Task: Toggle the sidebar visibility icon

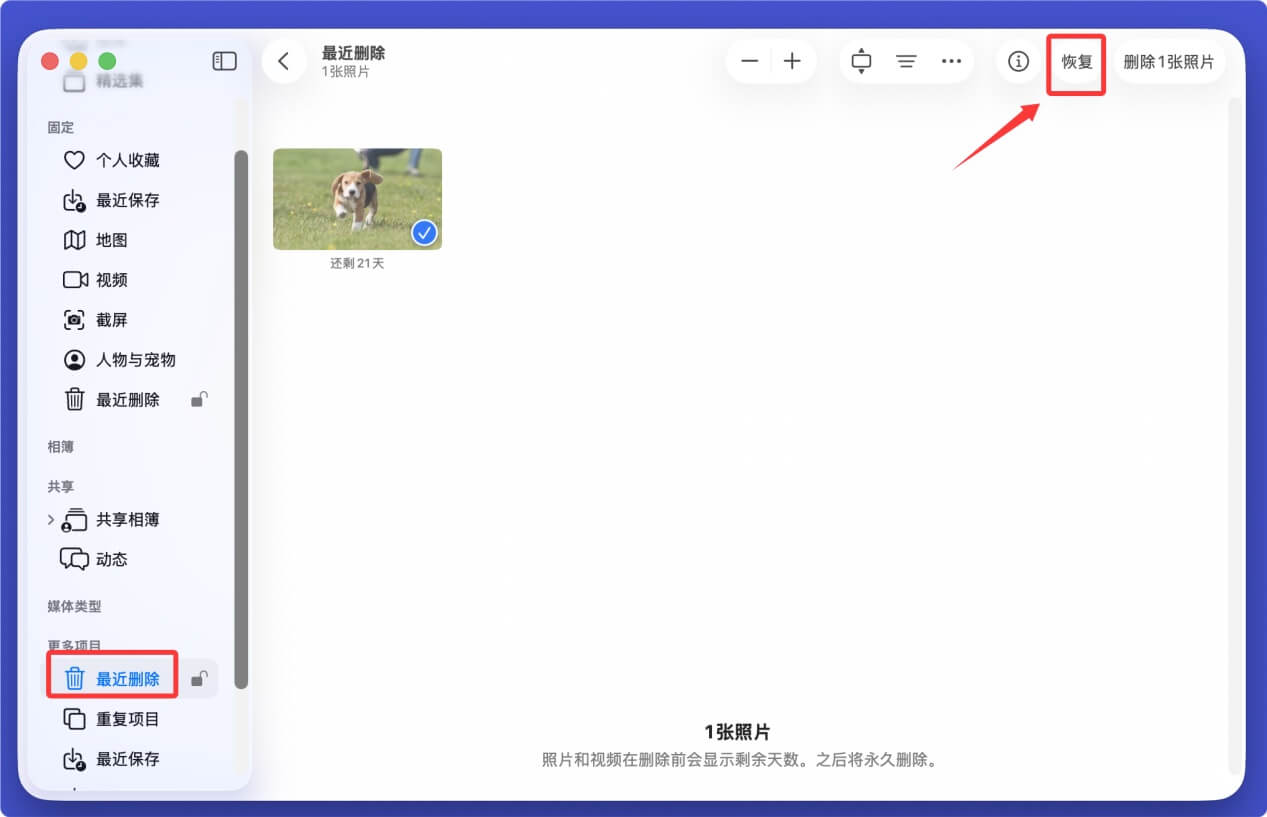Action: tap(224, 61)
